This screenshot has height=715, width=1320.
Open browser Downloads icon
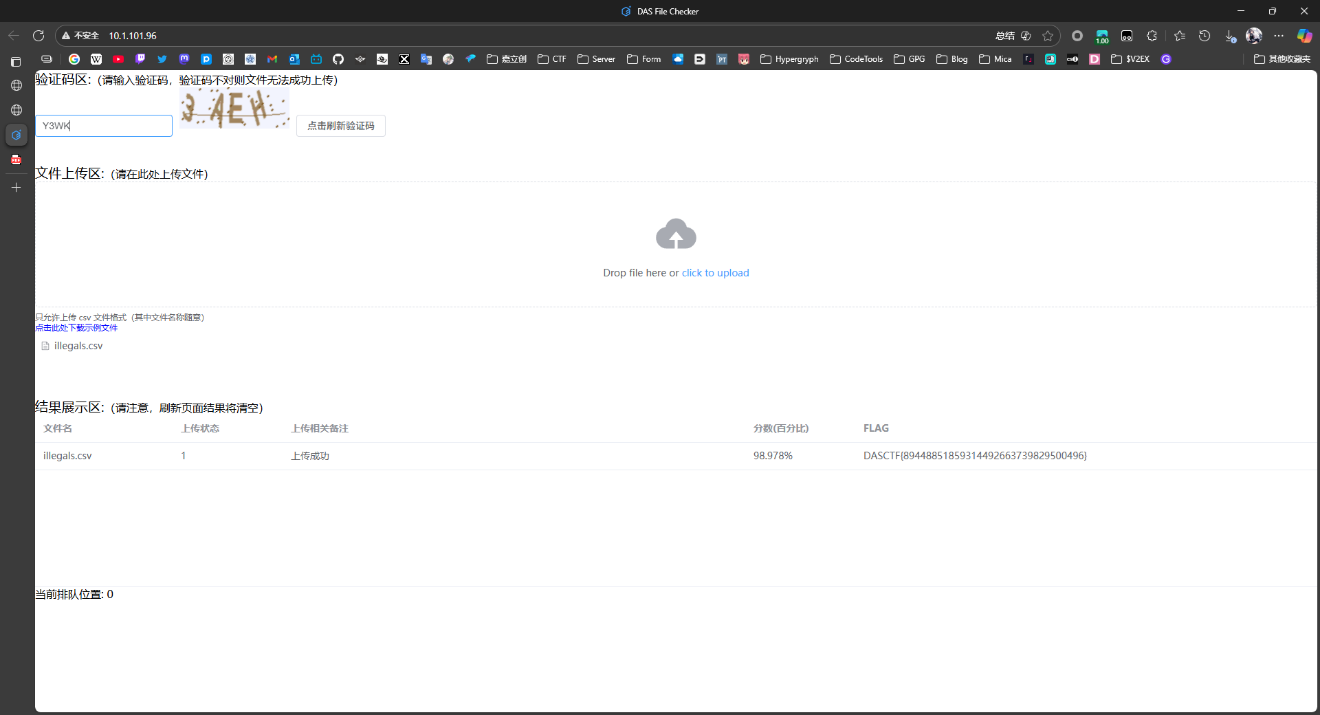[1229, 35]
